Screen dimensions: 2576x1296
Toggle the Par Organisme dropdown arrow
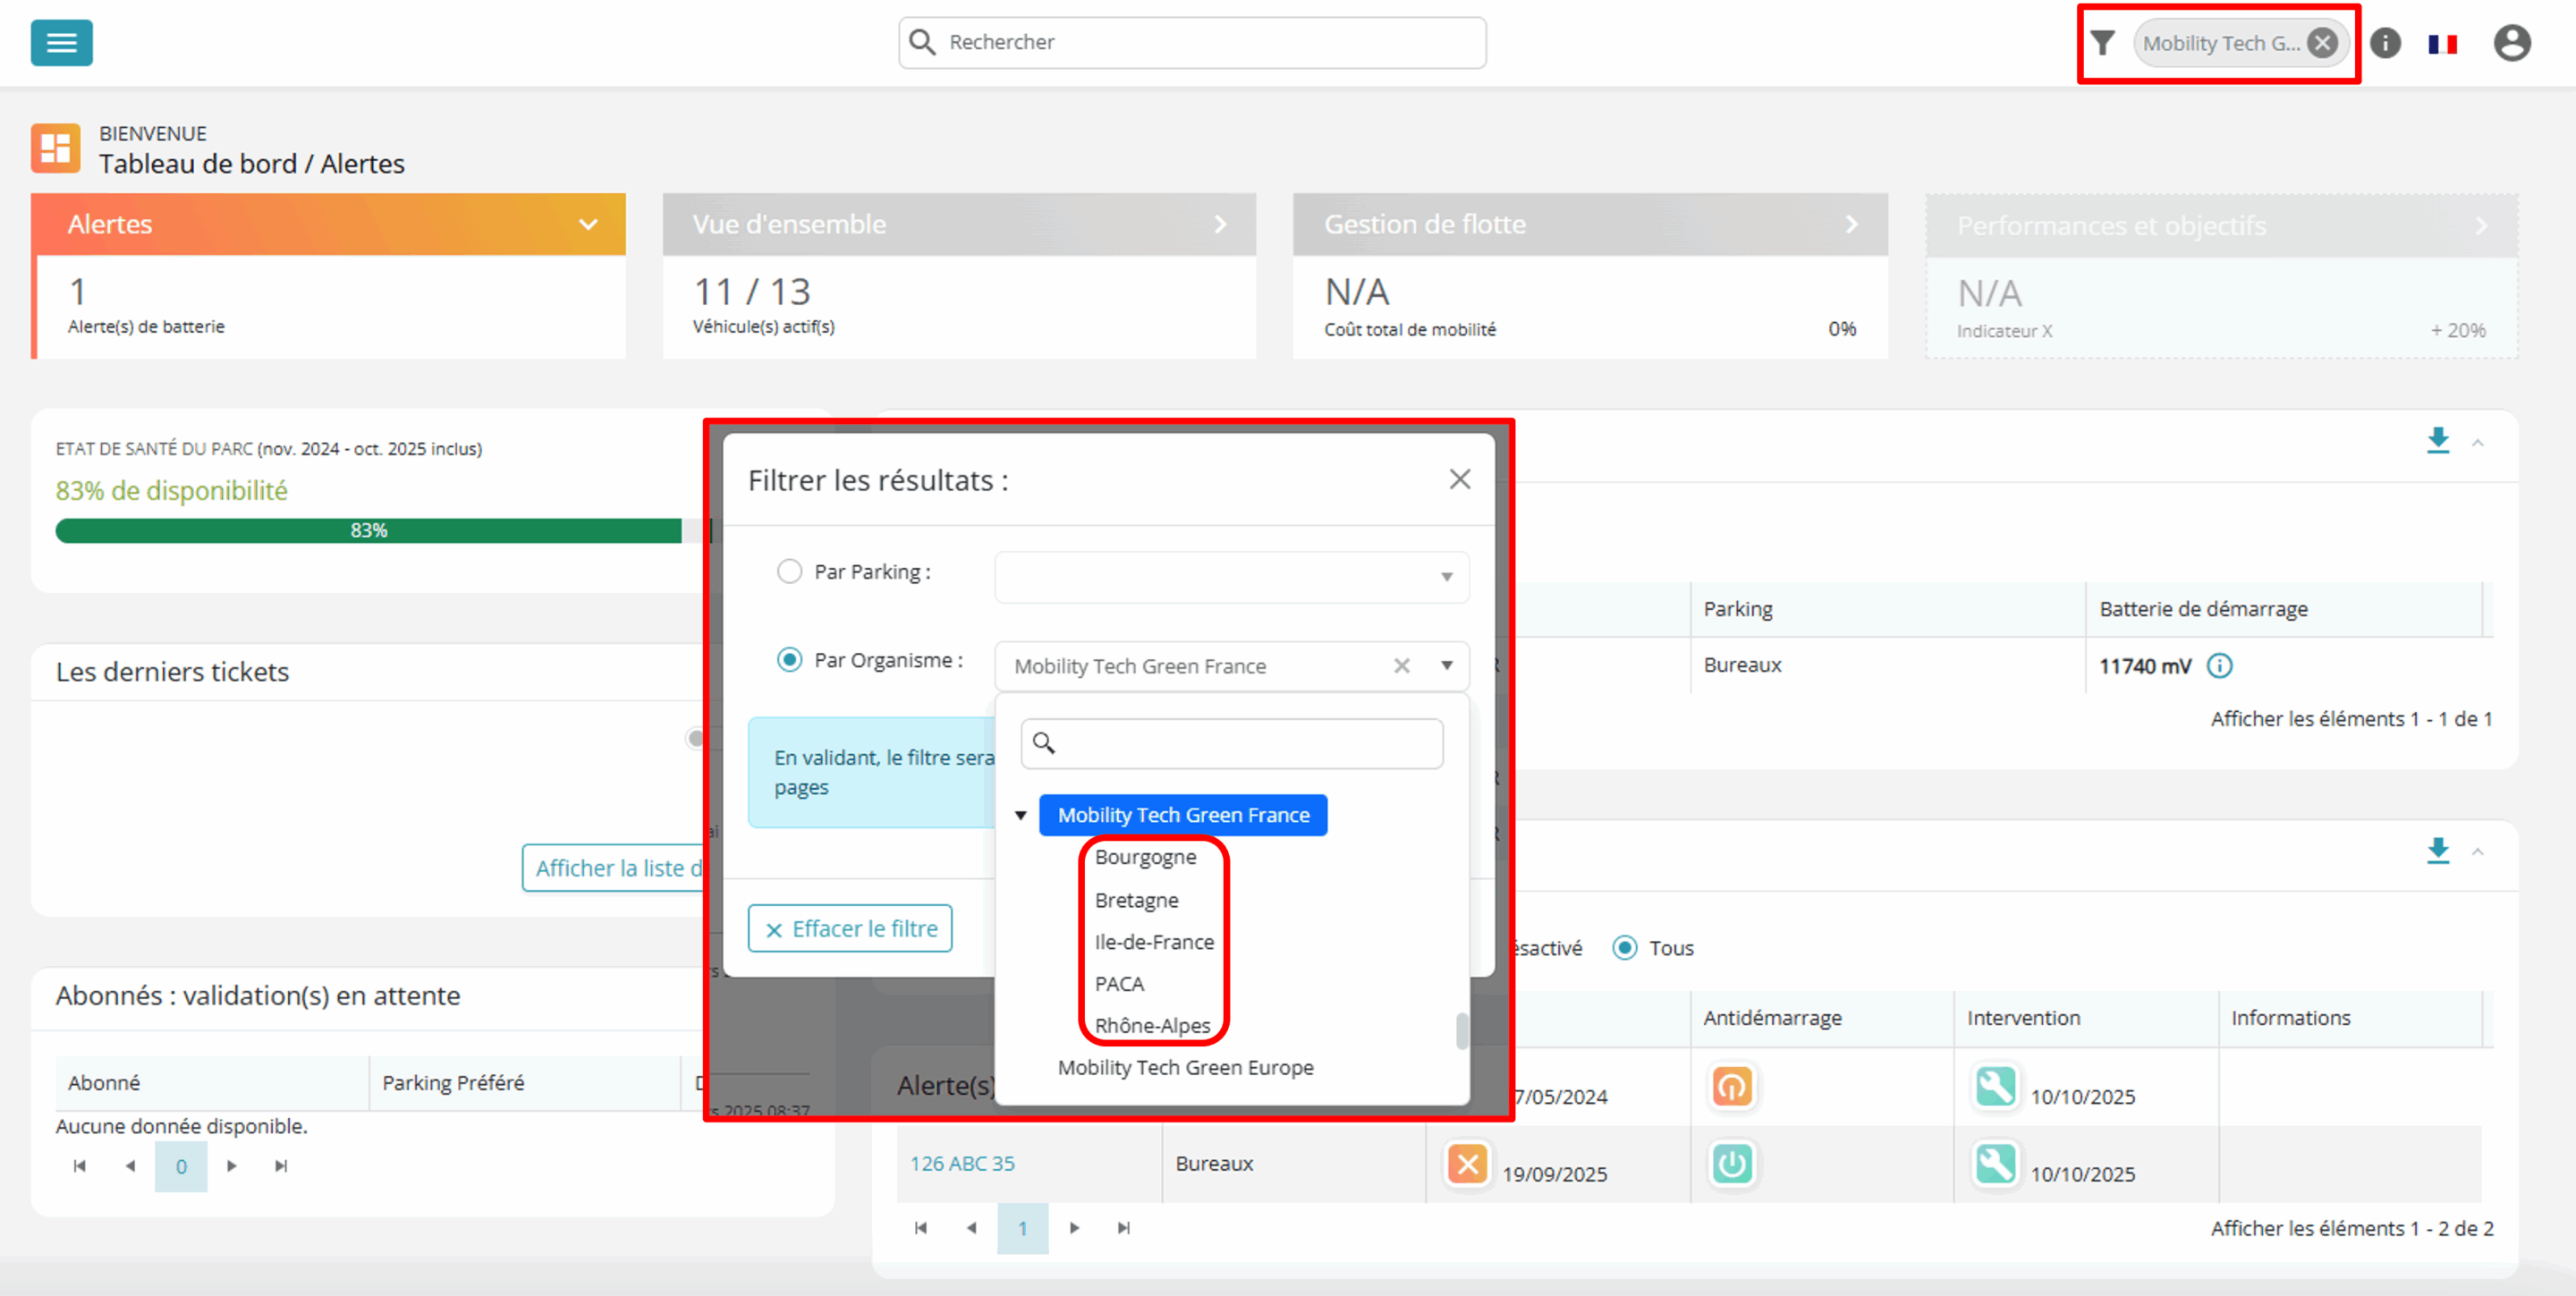(x=1446, y=666)
